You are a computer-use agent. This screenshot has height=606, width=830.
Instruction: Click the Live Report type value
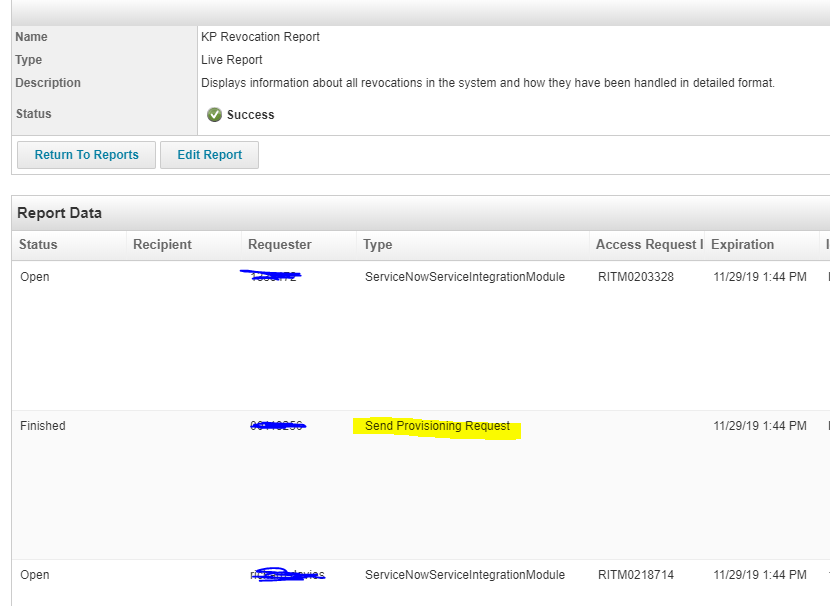(232, 60)
